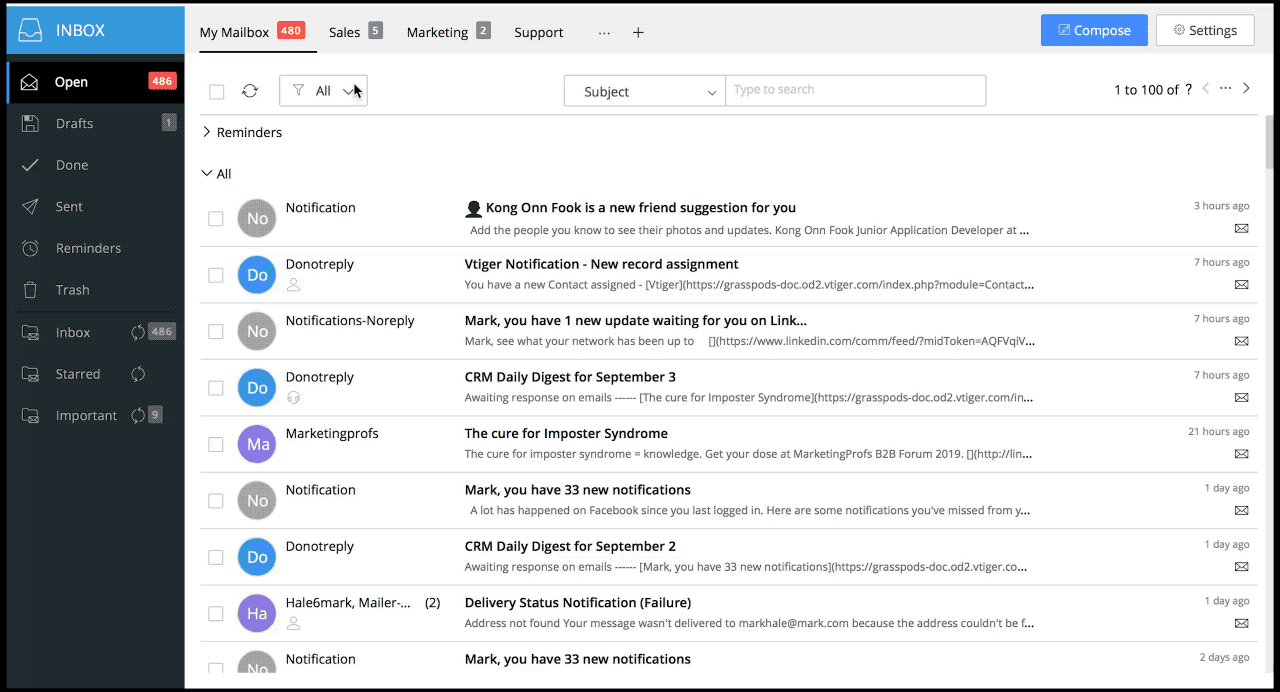
Task: Open the Compose email window
Action: 1094,30
